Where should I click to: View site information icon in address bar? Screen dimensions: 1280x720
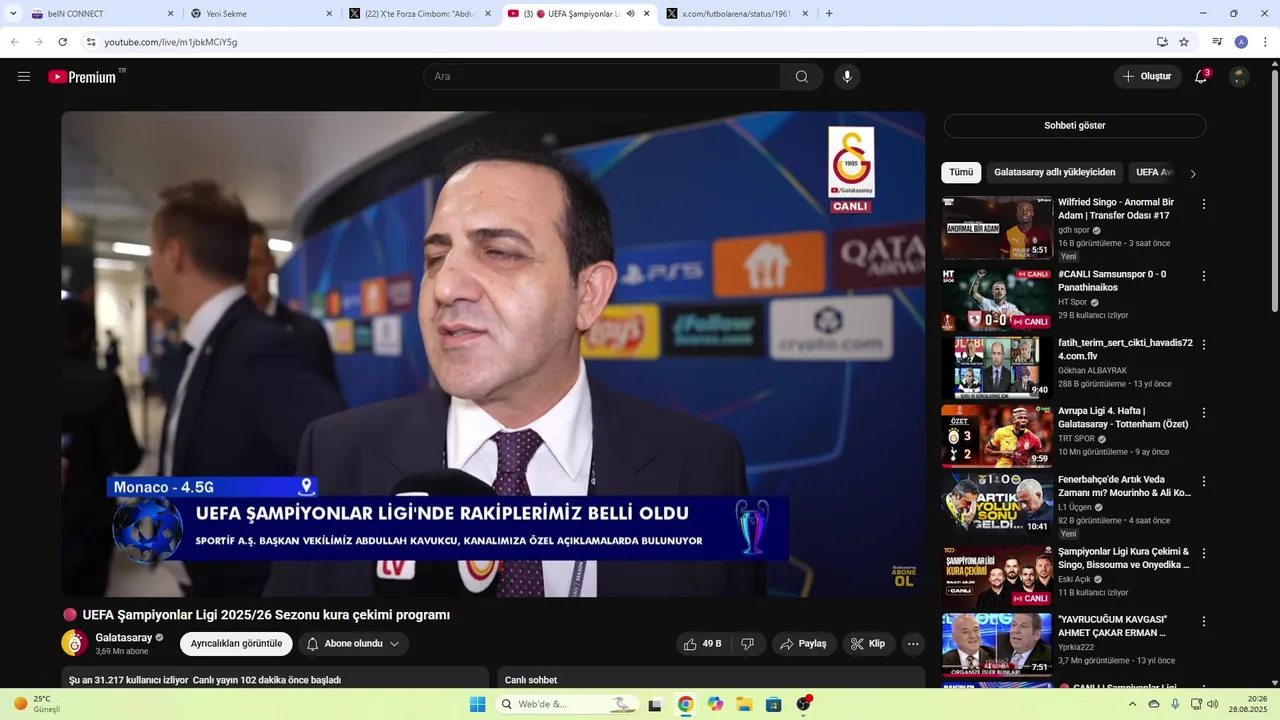coord(90,42)
